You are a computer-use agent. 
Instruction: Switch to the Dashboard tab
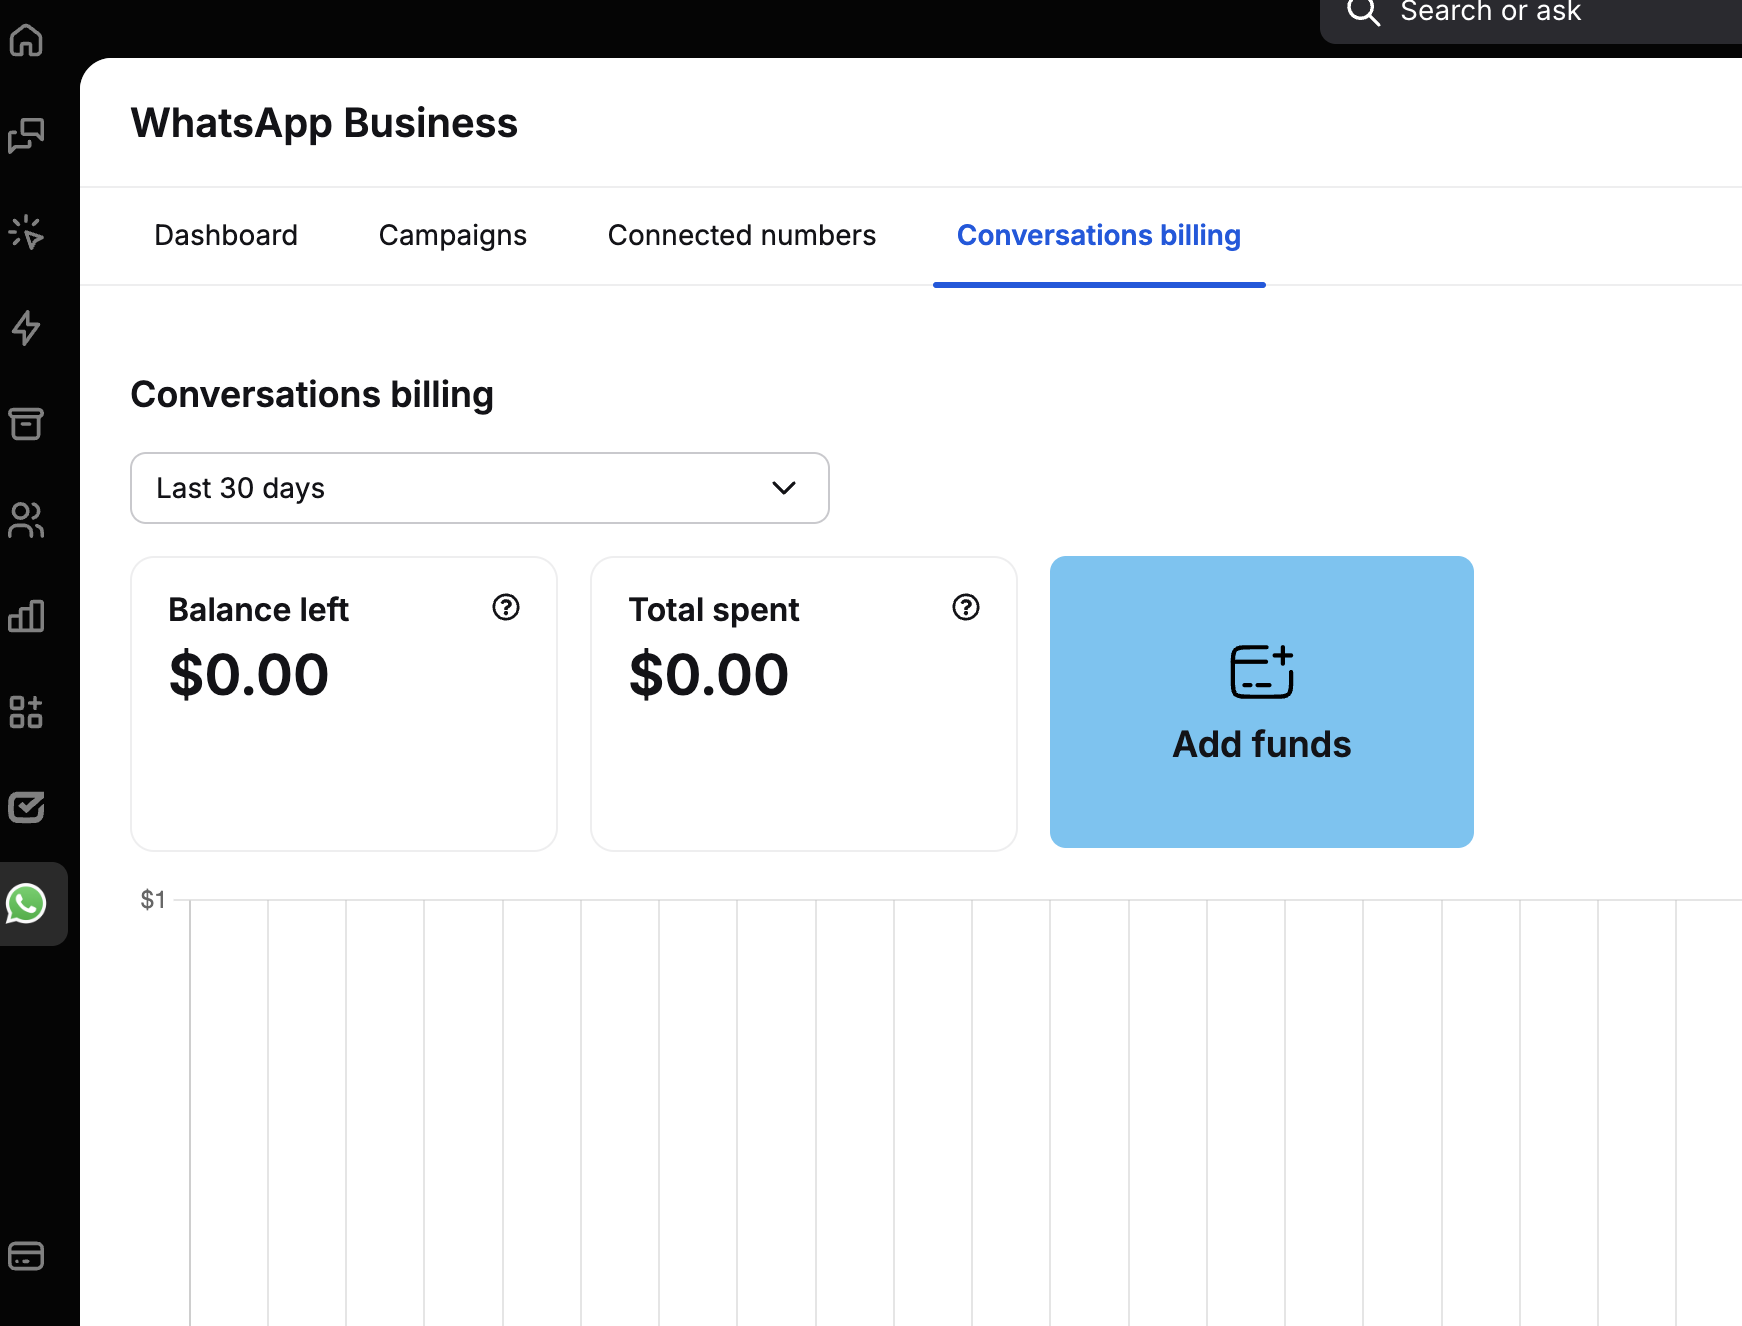pyautogui.click(x=226, y=235)
